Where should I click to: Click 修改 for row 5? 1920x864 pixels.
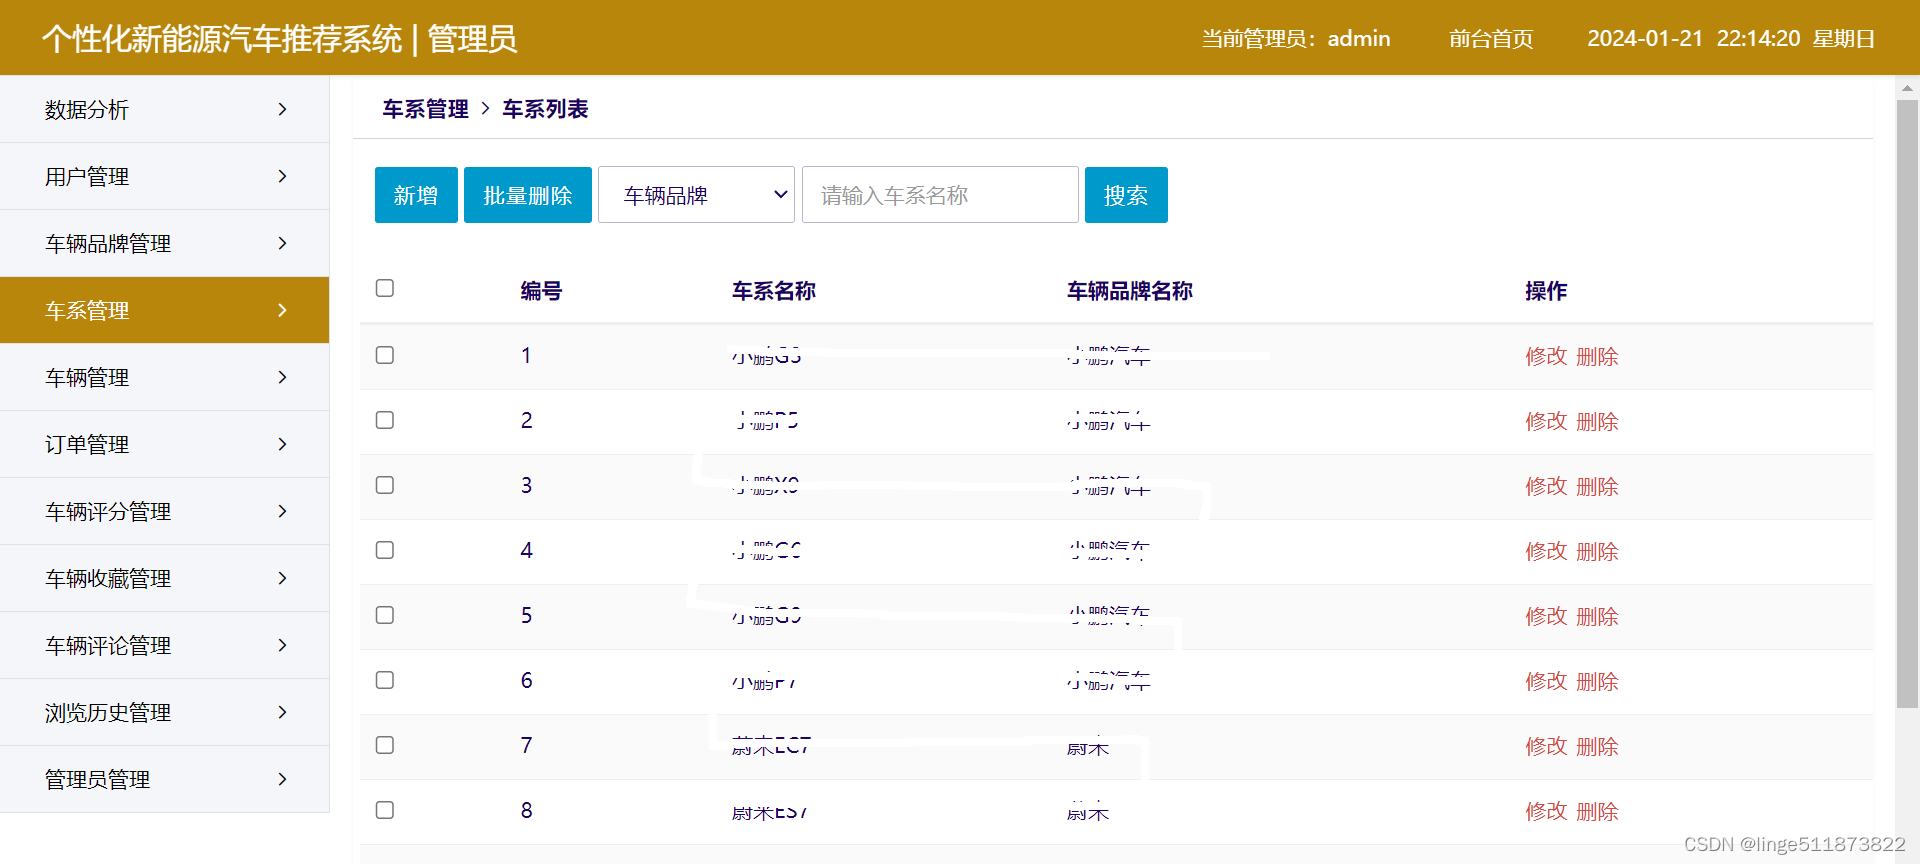1546,616
